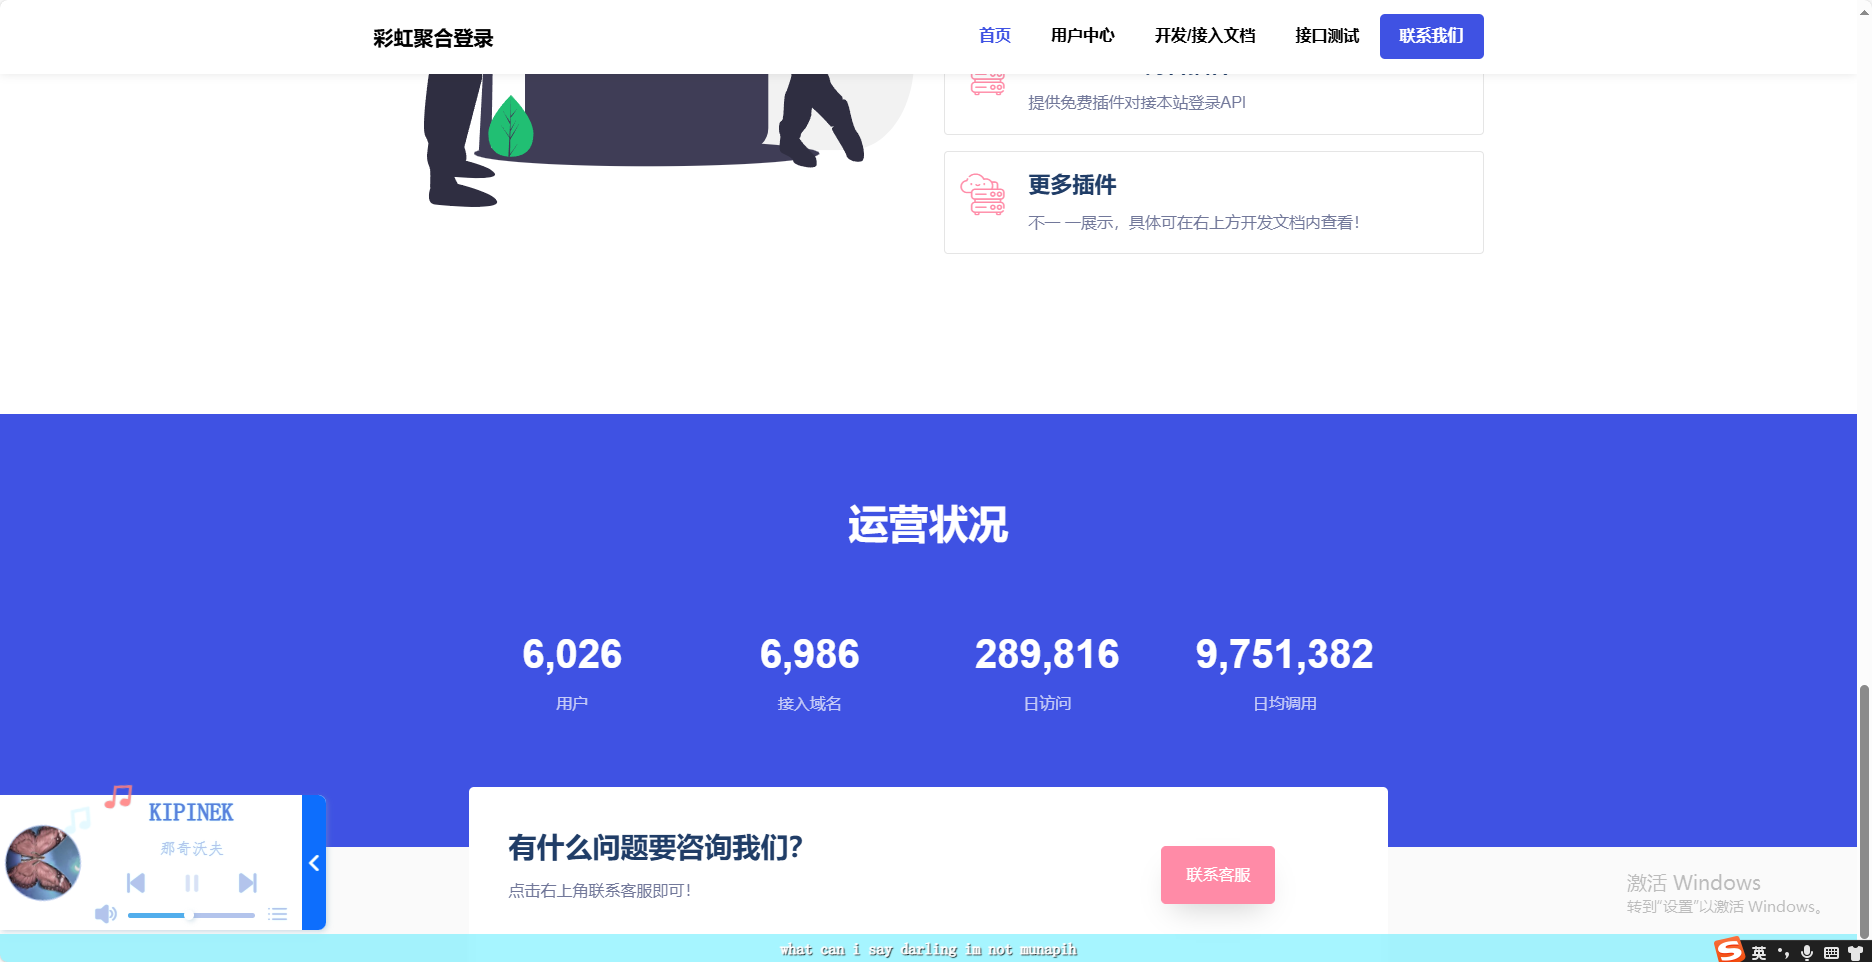Viewport: 1872px width, 962px height.
Task: Mute the volume with the speaker icon
Action: (105, 914)
